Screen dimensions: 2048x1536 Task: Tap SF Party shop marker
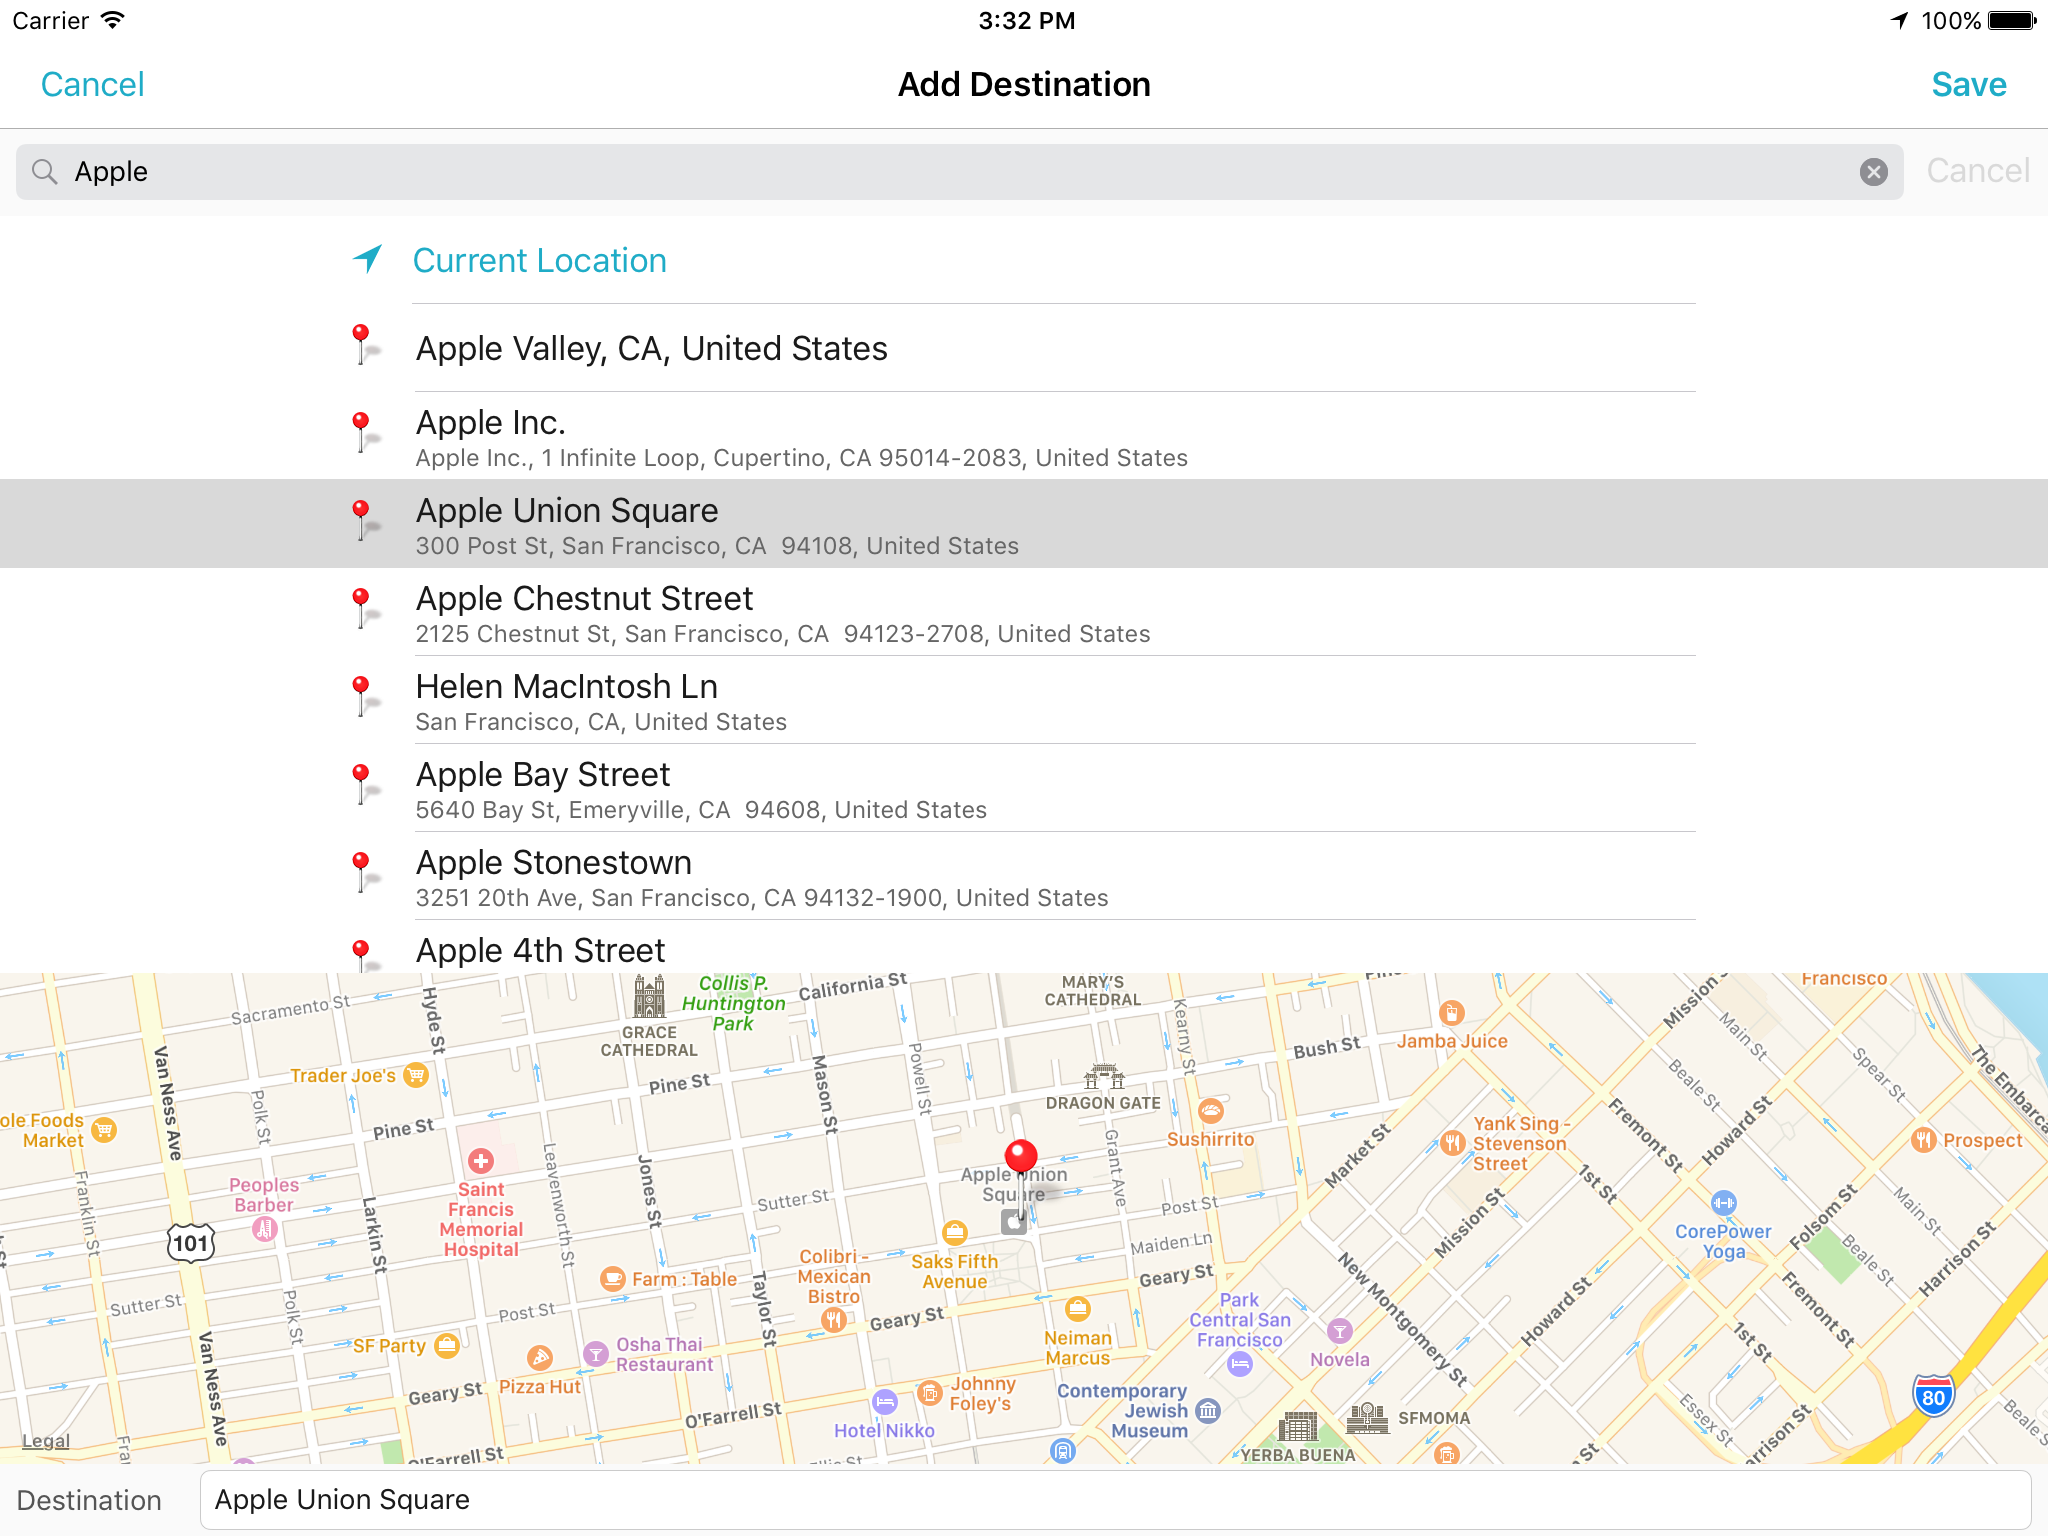point(447,1345)
